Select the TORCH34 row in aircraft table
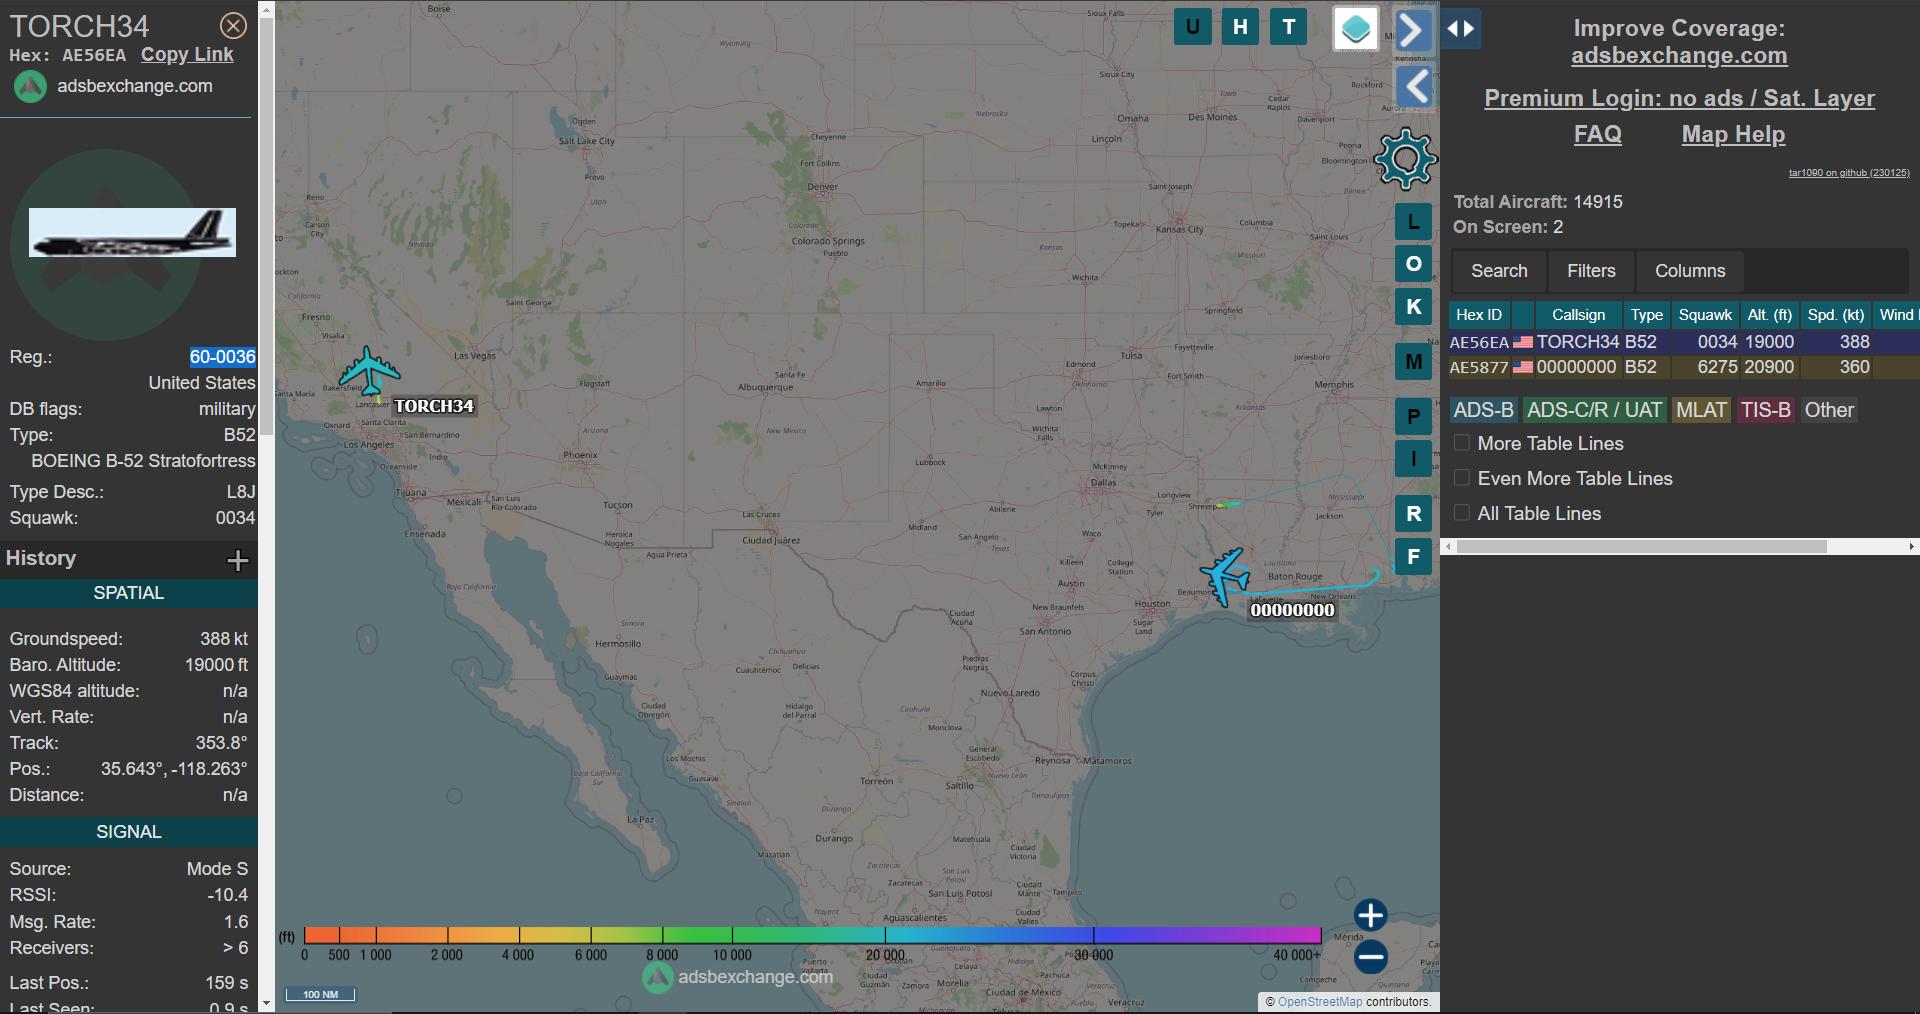This screenshot has width=1920, height=1014. click(1683, 342)
